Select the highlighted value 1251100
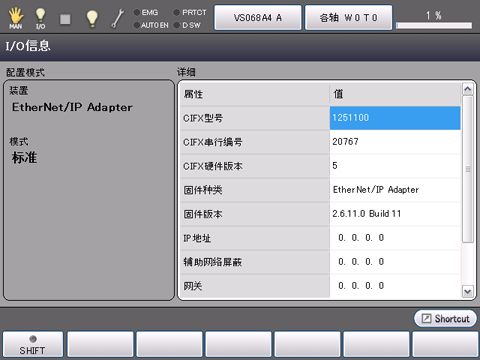This screenshot has width=480, height=360. (x=395, y=118)
